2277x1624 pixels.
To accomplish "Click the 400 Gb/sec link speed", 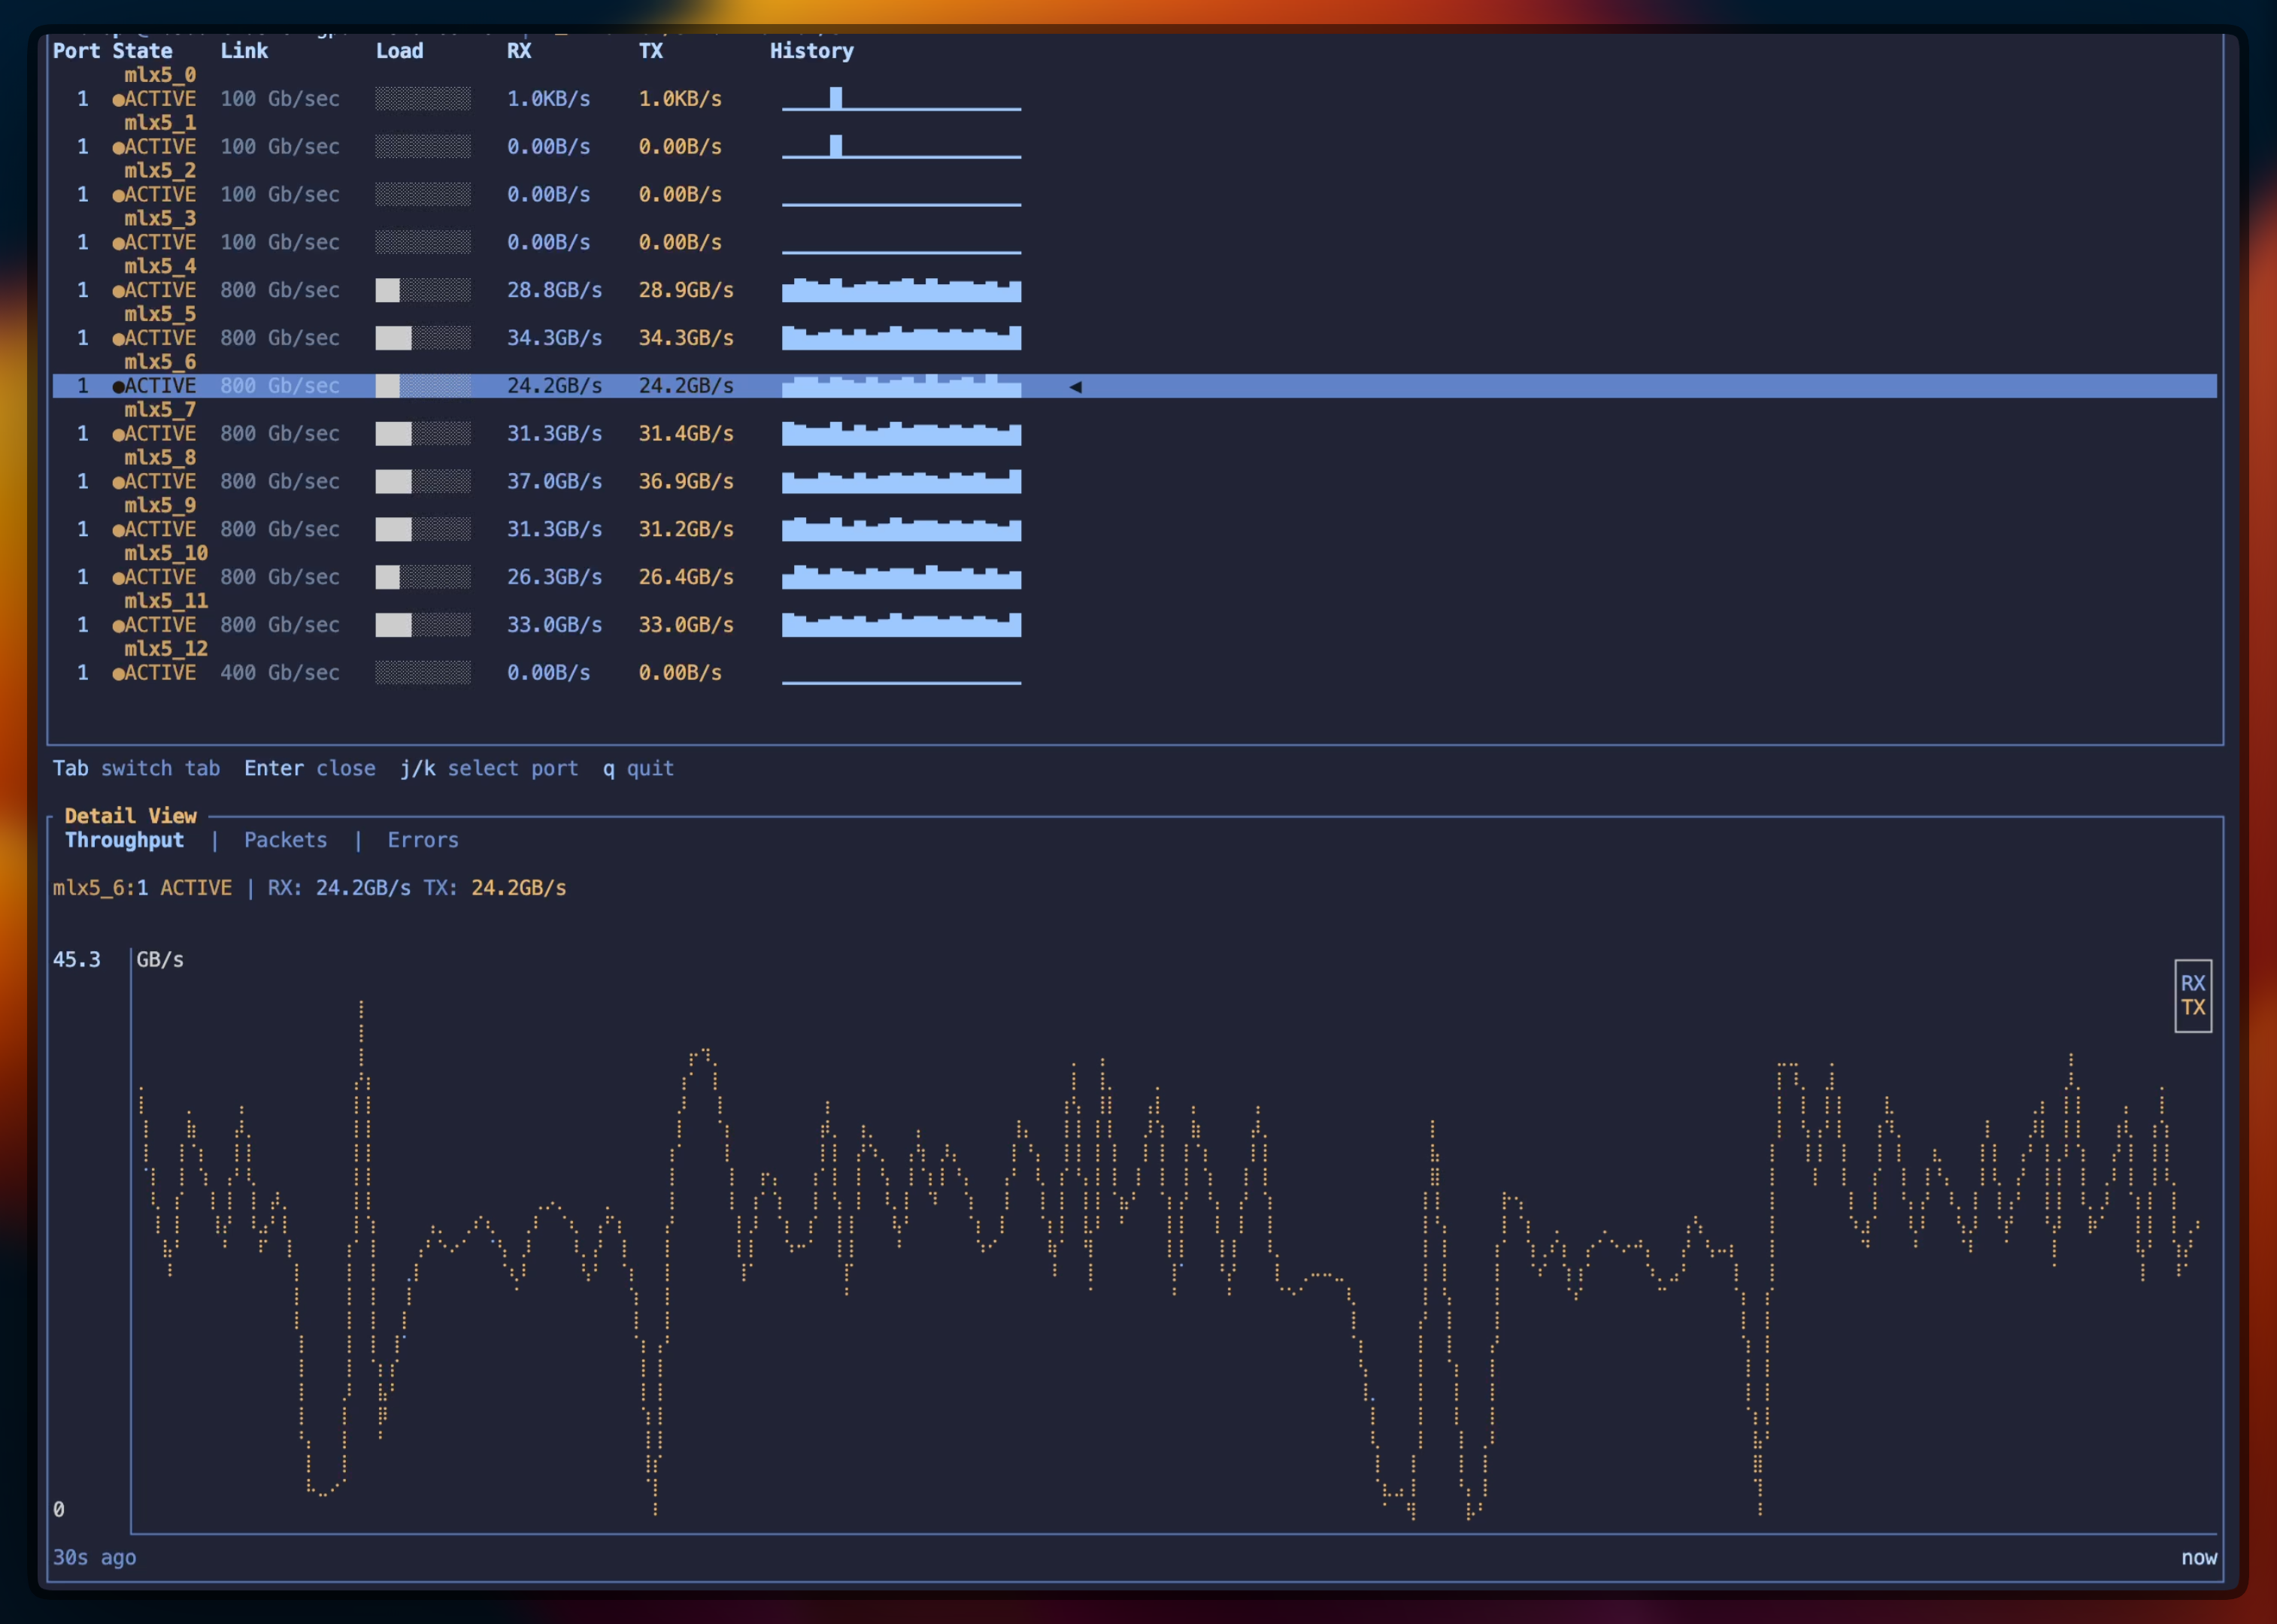I will pos(280,673).
